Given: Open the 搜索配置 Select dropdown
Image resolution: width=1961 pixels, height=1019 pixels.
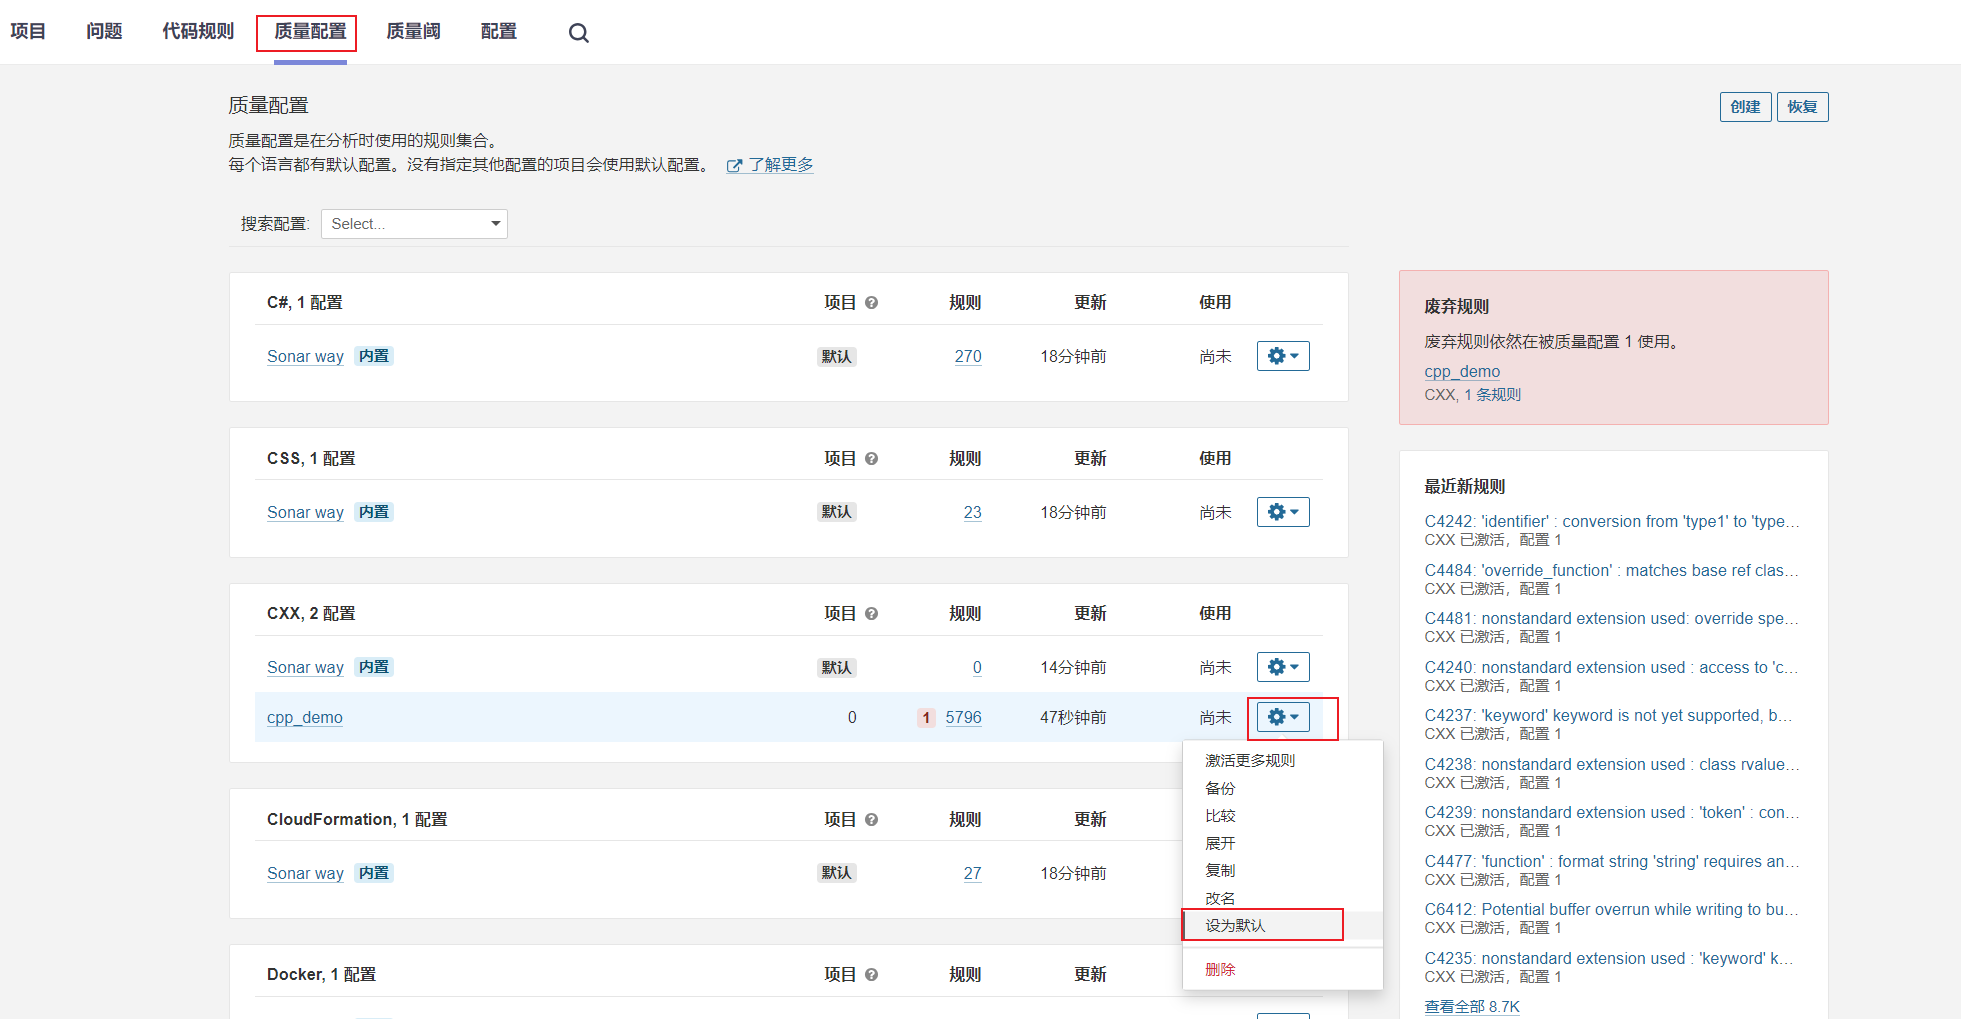Looking at the screenshot, I should pyautogui.click(x=414, y=223).
